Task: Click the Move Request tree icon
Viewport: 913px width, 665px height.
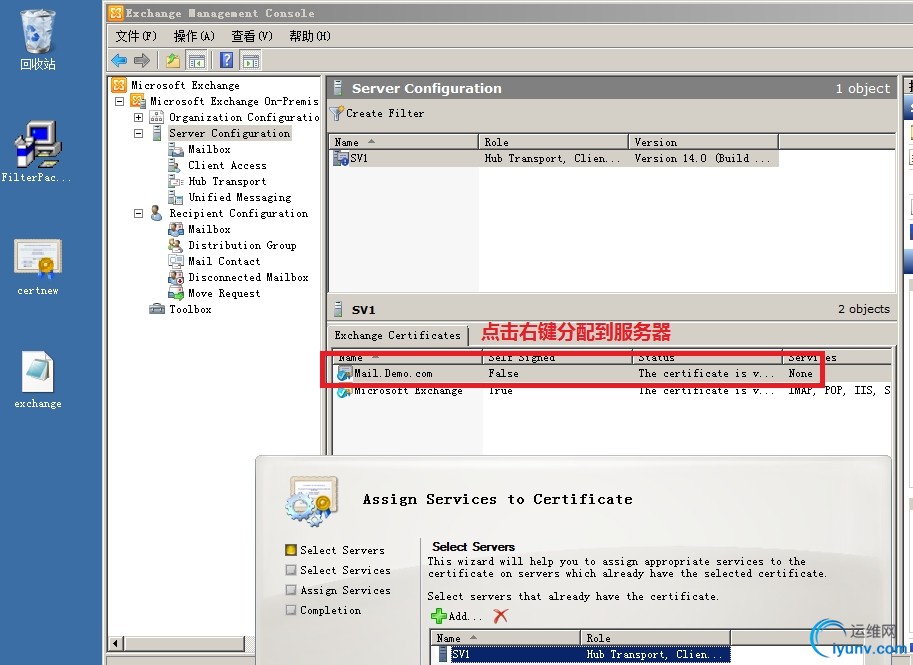Action: [176, 293]
